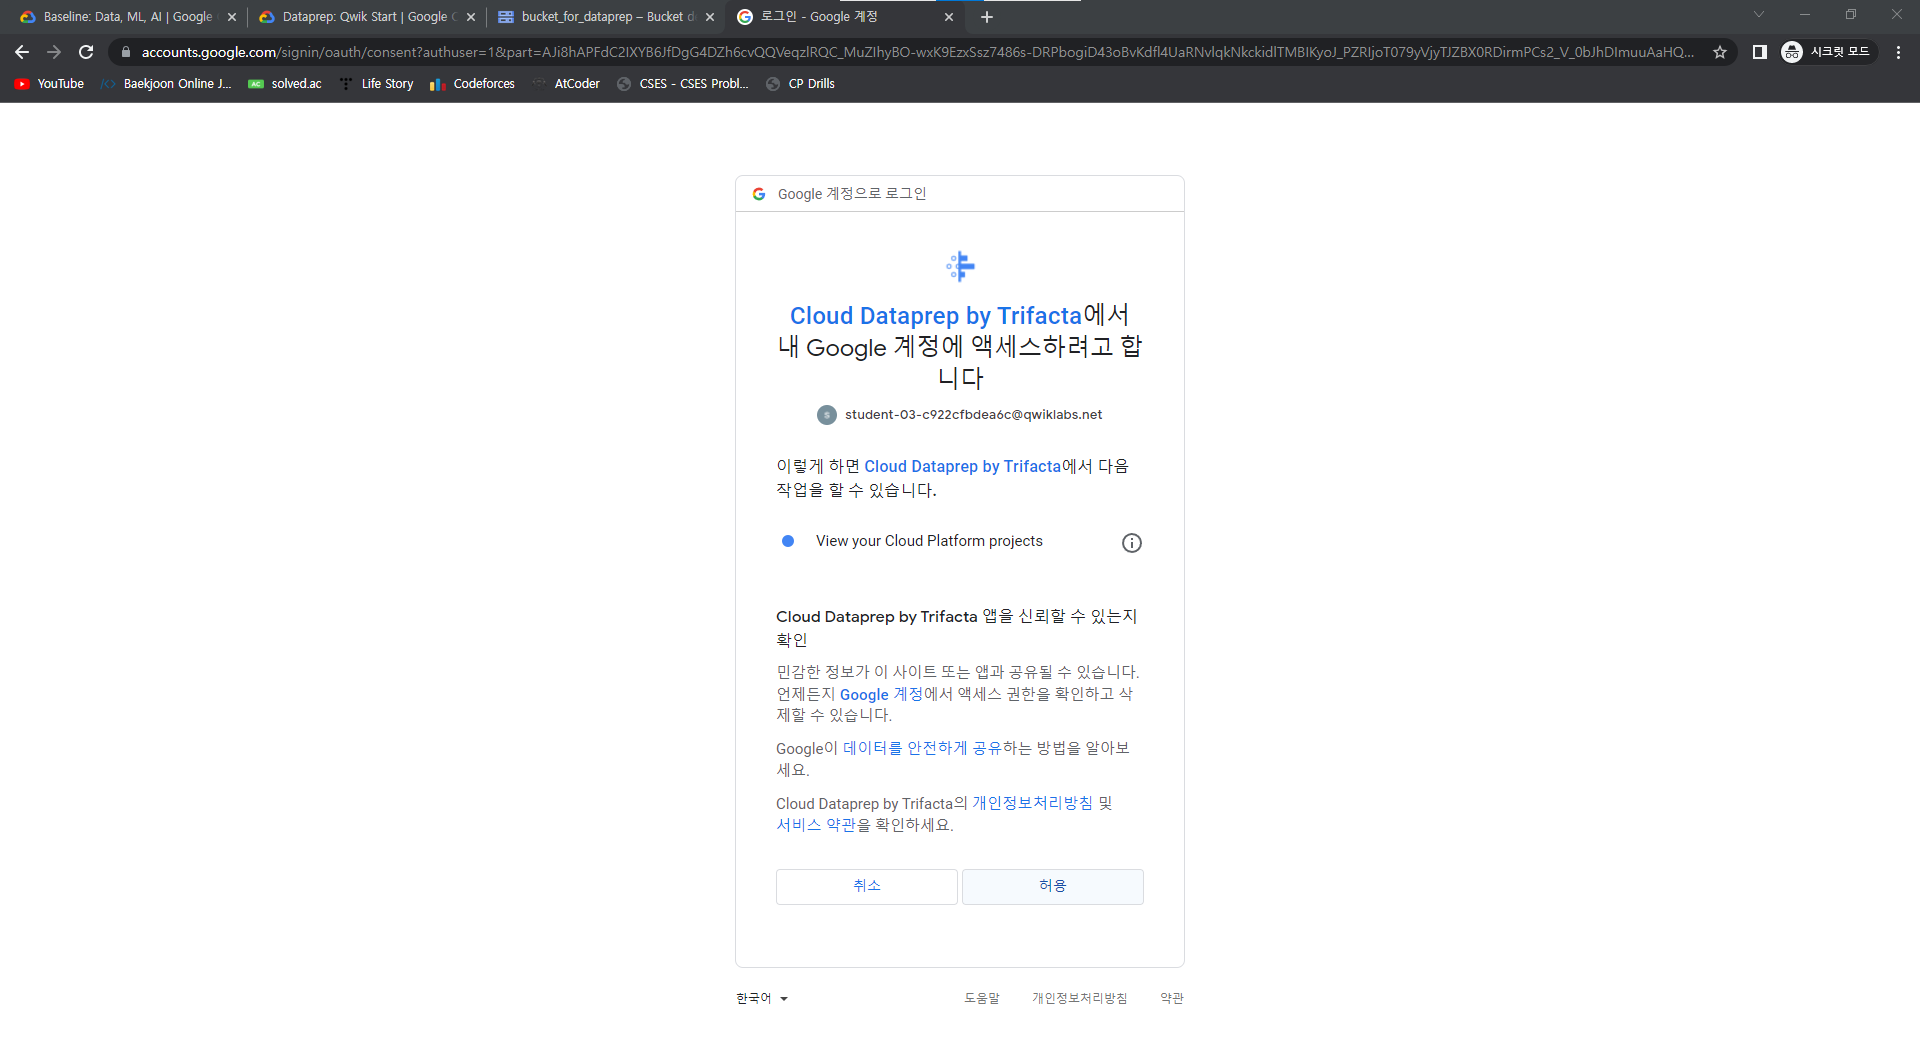Open the Baekjoon Online Judge bookmark
This screenshot has height=1040, width=1920.
point(167,84)
